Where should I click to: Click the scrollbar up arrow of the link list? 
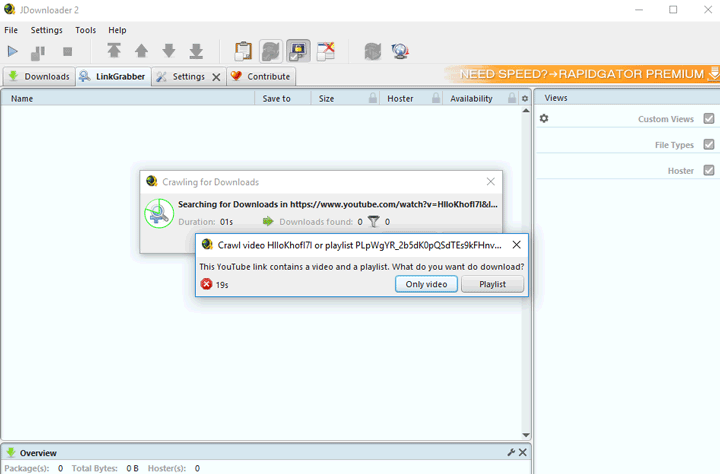click(x=526, y=111)
